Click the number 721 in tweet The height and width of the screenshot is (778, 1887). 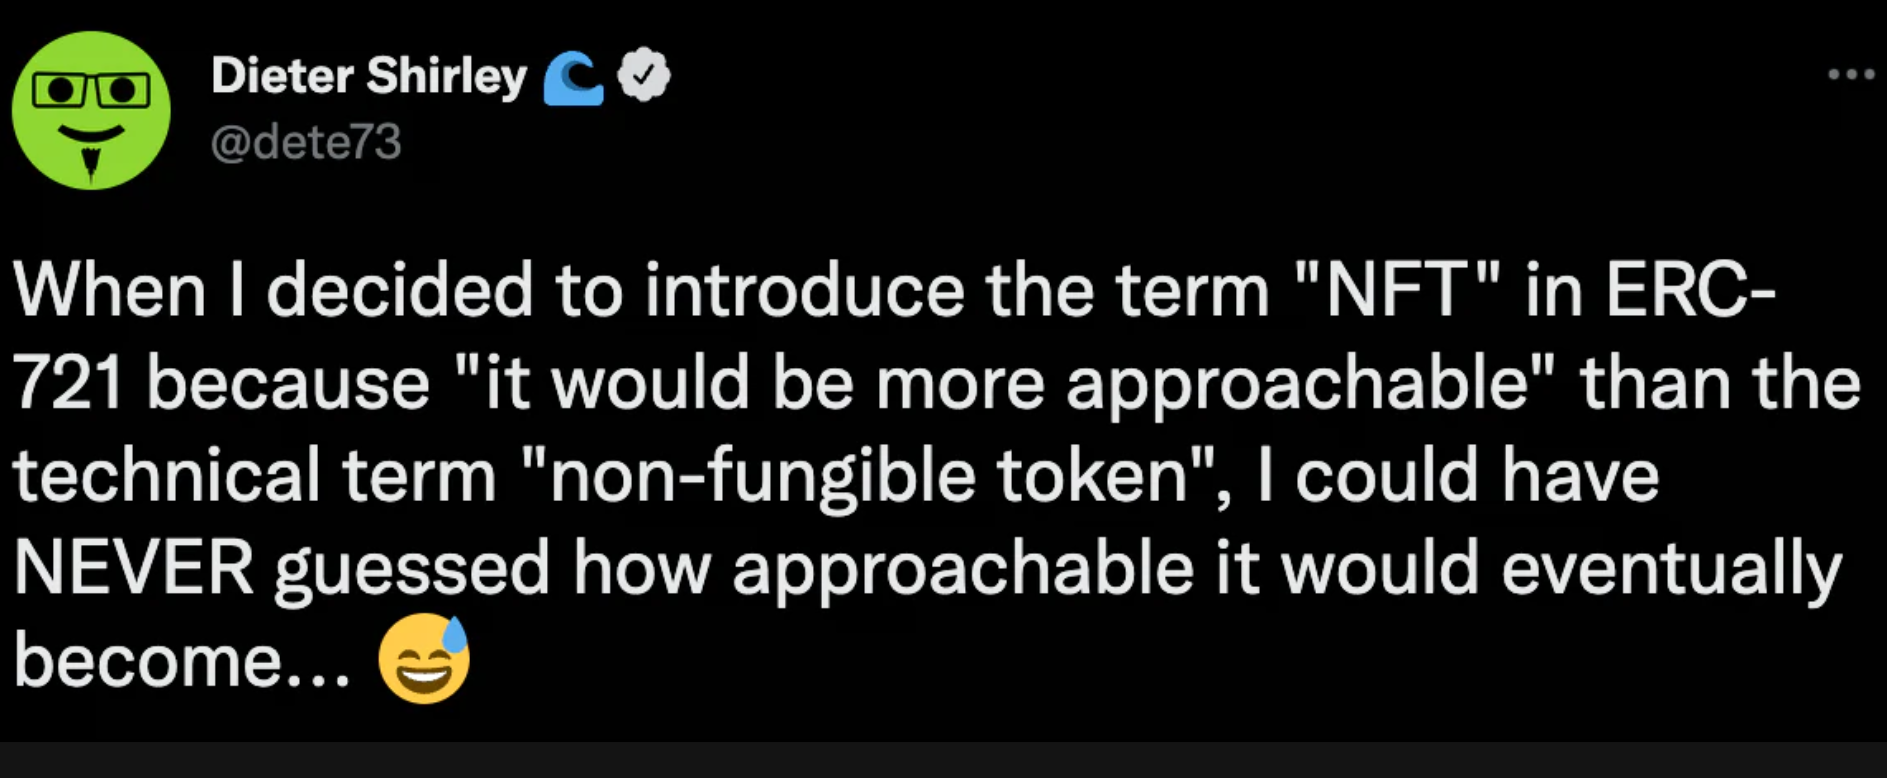[67, 384]
